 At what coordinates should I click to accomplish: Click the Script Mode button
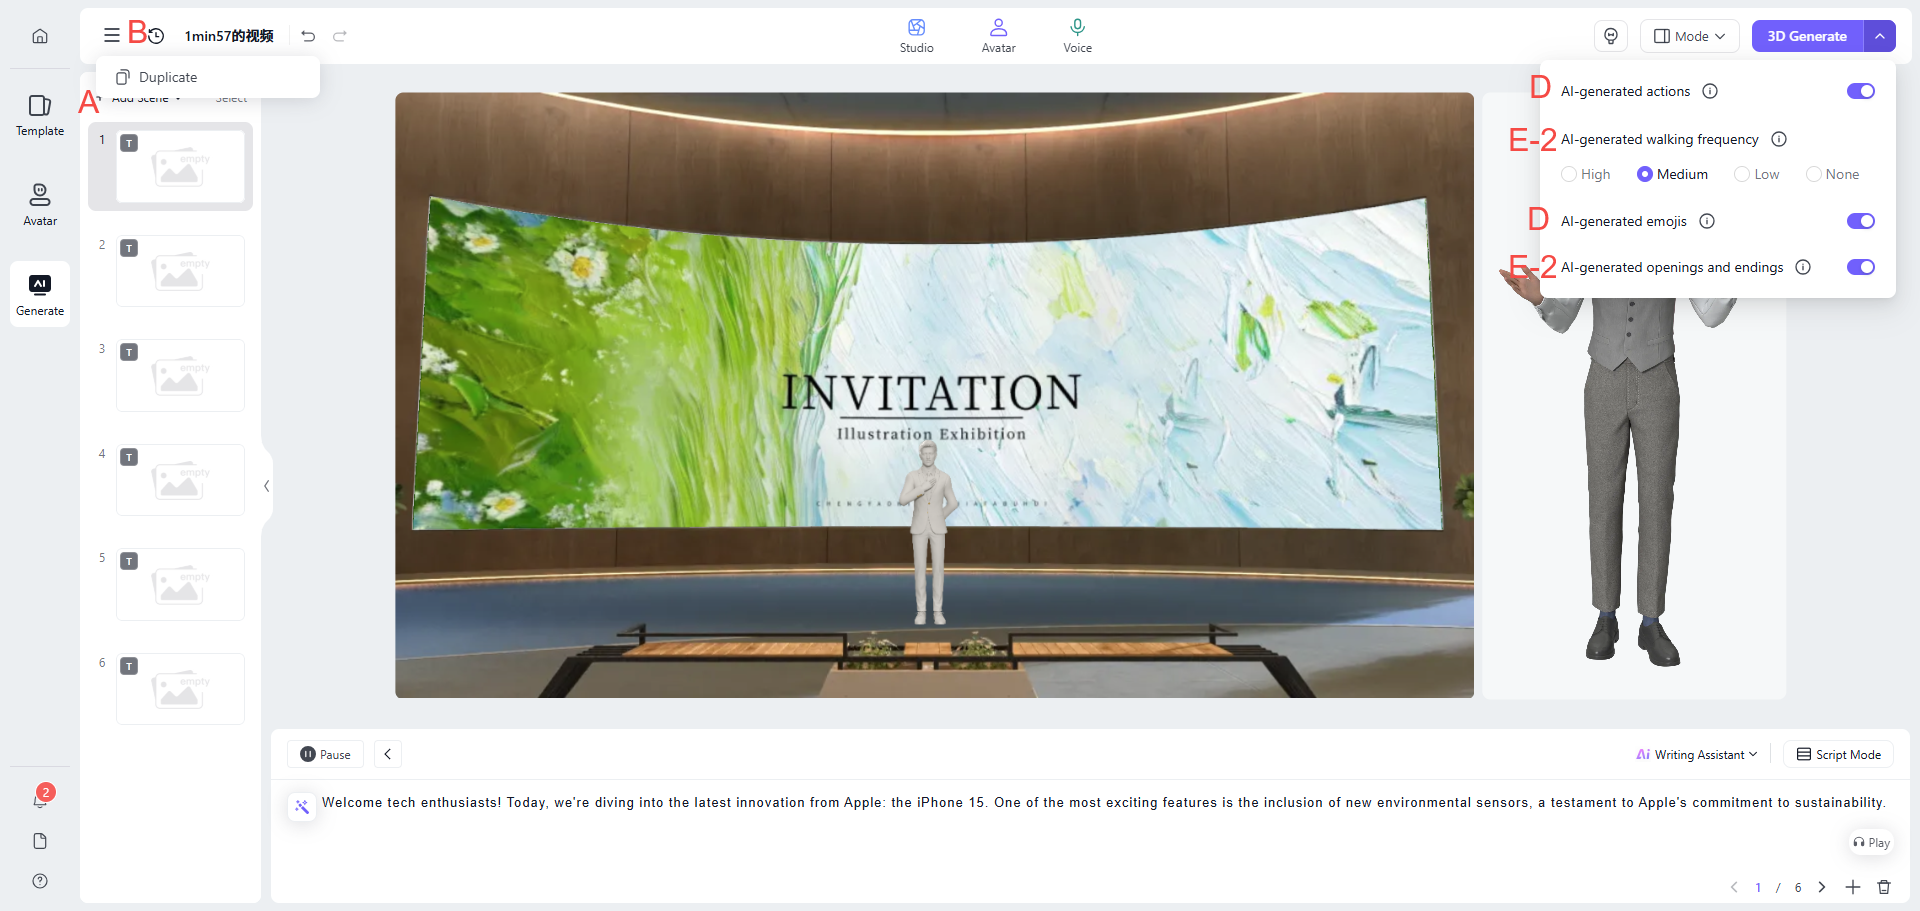(x=1838, y=755)
